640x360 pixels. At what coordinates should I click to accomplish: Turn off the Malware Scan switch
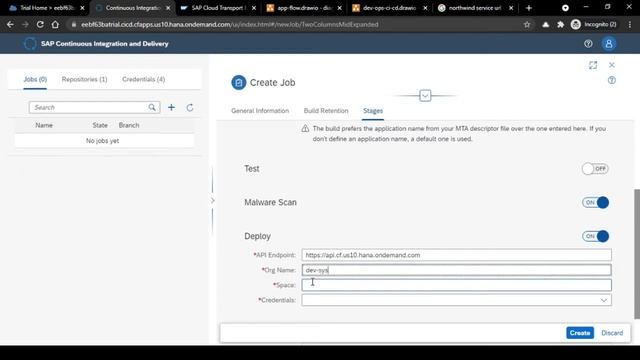click(595, 202)
